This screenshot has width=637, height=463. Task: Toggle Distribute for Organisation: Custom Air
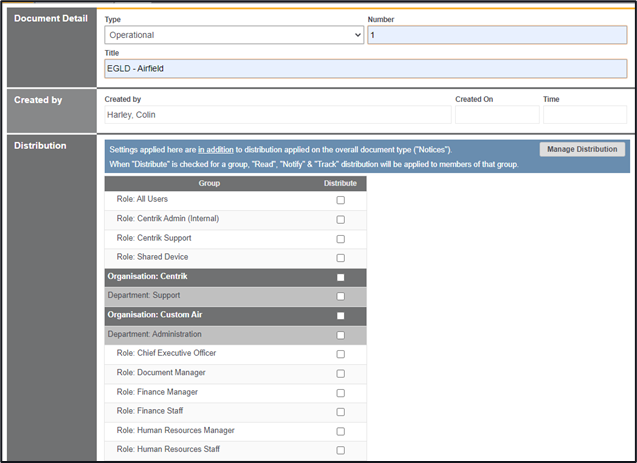click(340, 316)
